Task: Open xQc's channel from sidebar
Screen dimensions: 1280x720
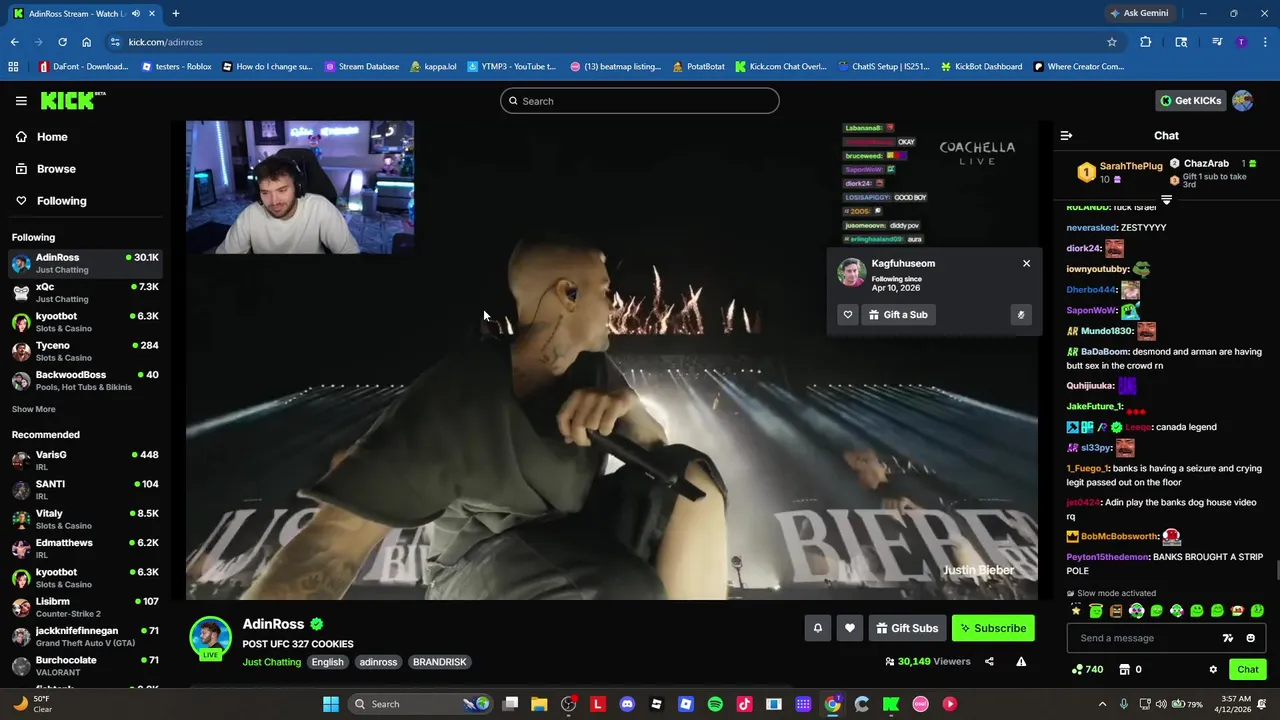Action: [84, 292]
